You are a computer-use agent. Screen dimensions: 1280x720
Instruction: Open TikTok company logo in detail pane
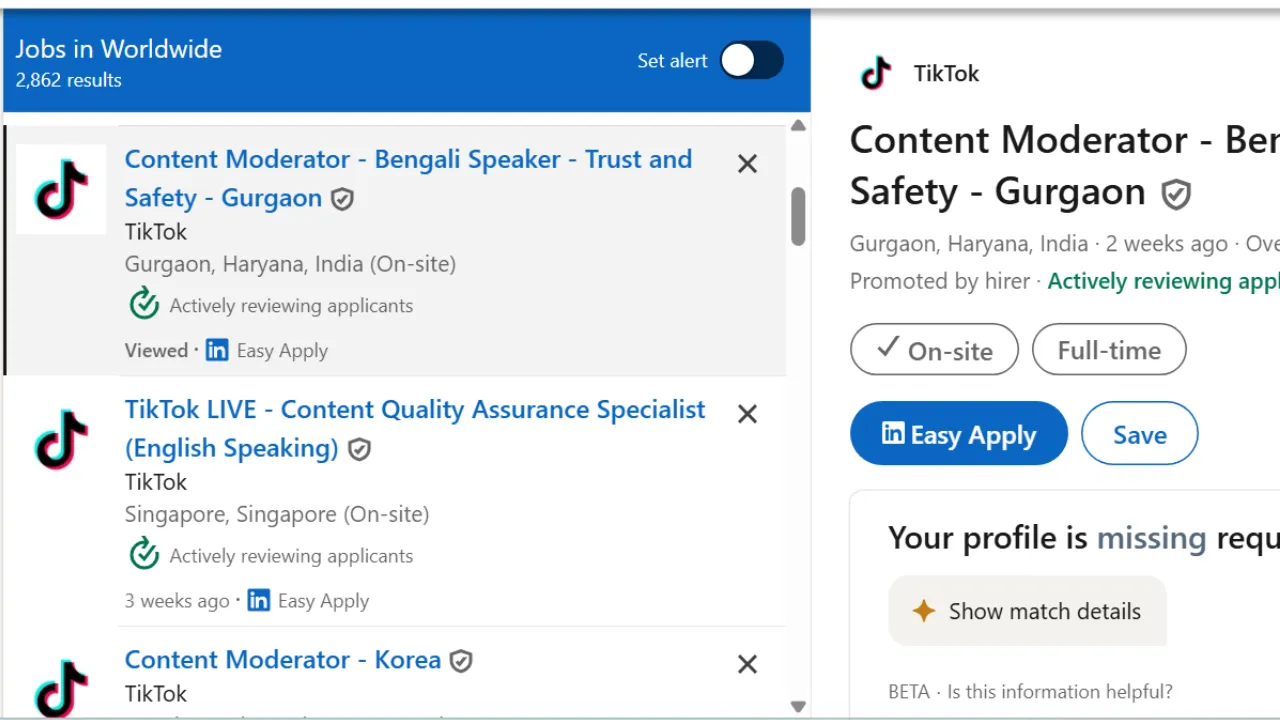(876, 73)
